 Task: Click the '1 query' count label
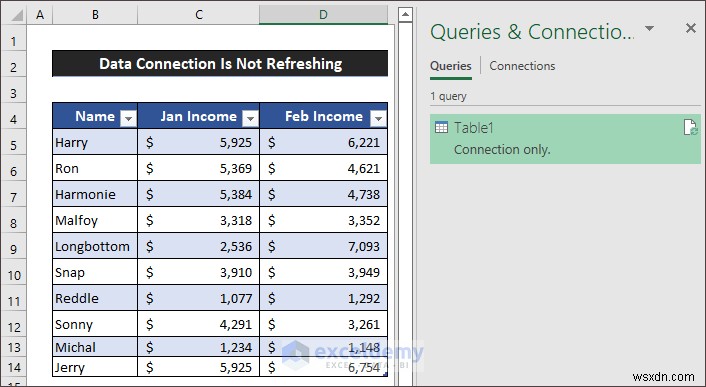[448, 96]
